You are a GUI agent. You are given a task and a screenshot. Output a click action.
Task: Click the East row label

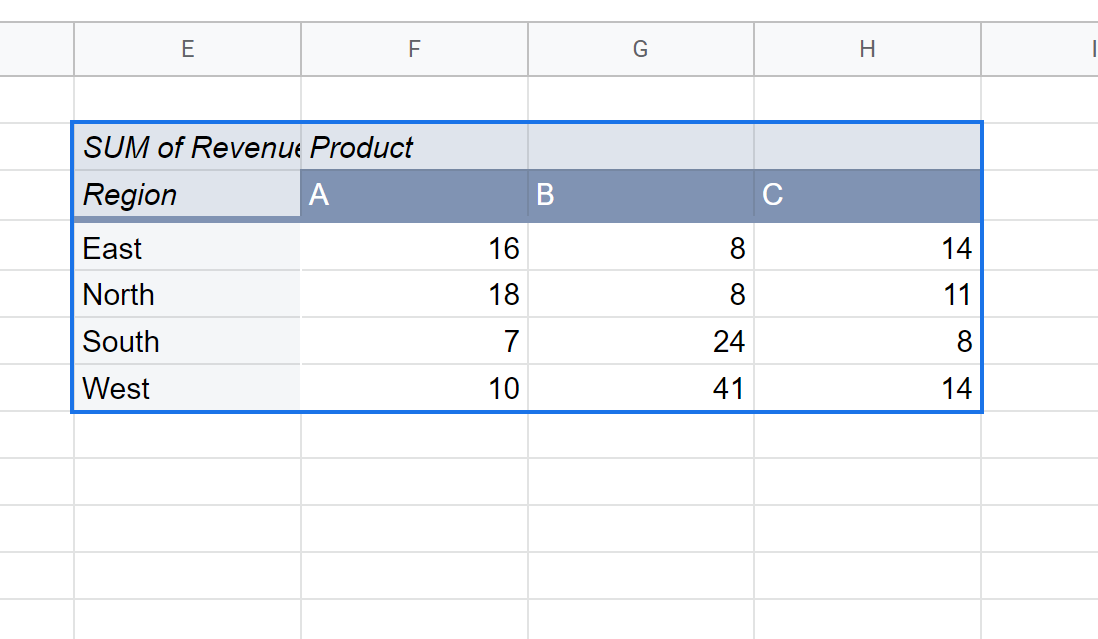[x=188, y=247]
